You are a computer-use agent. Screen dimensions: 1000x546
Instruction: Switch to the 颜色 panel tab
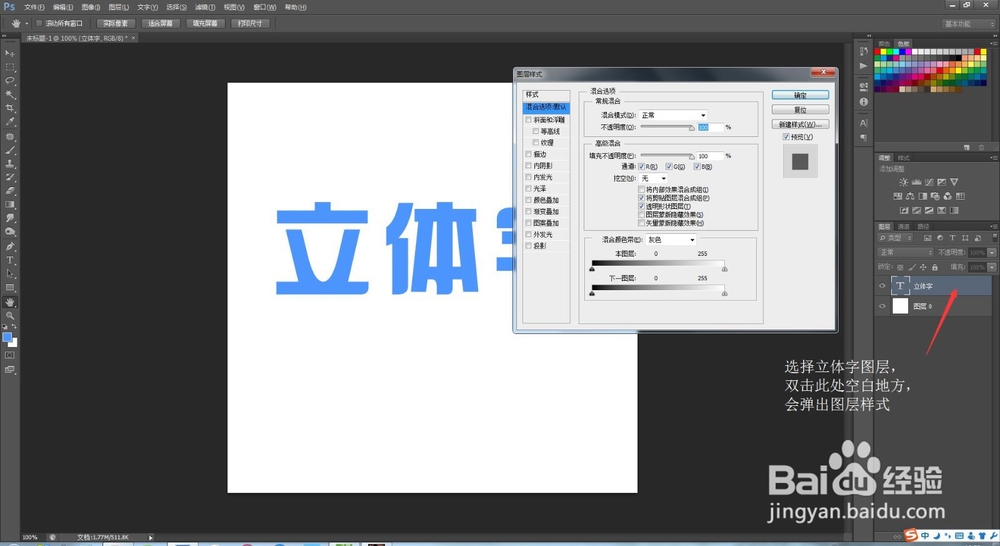tap(884, 43)
